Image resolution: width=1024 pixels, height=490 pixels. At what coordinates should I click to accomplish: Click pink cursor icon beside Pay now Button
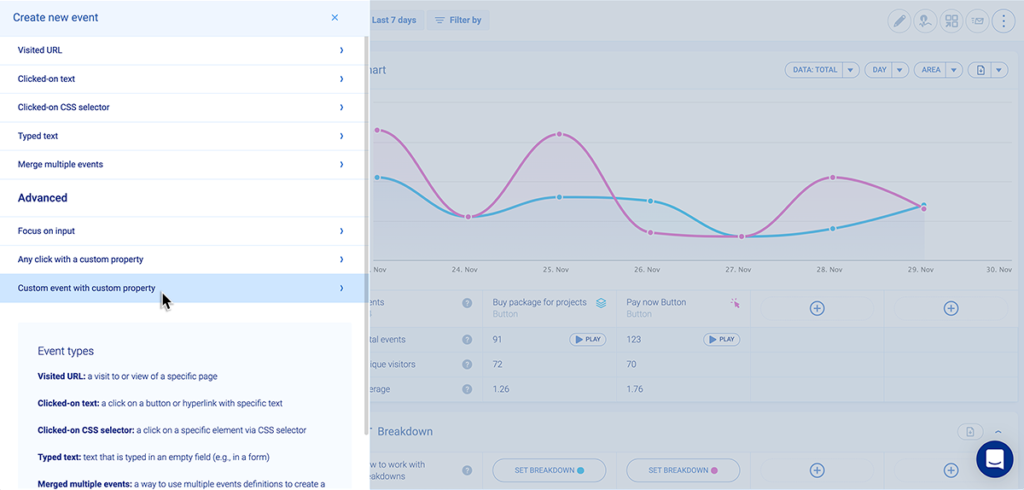(x=735, y=303)
